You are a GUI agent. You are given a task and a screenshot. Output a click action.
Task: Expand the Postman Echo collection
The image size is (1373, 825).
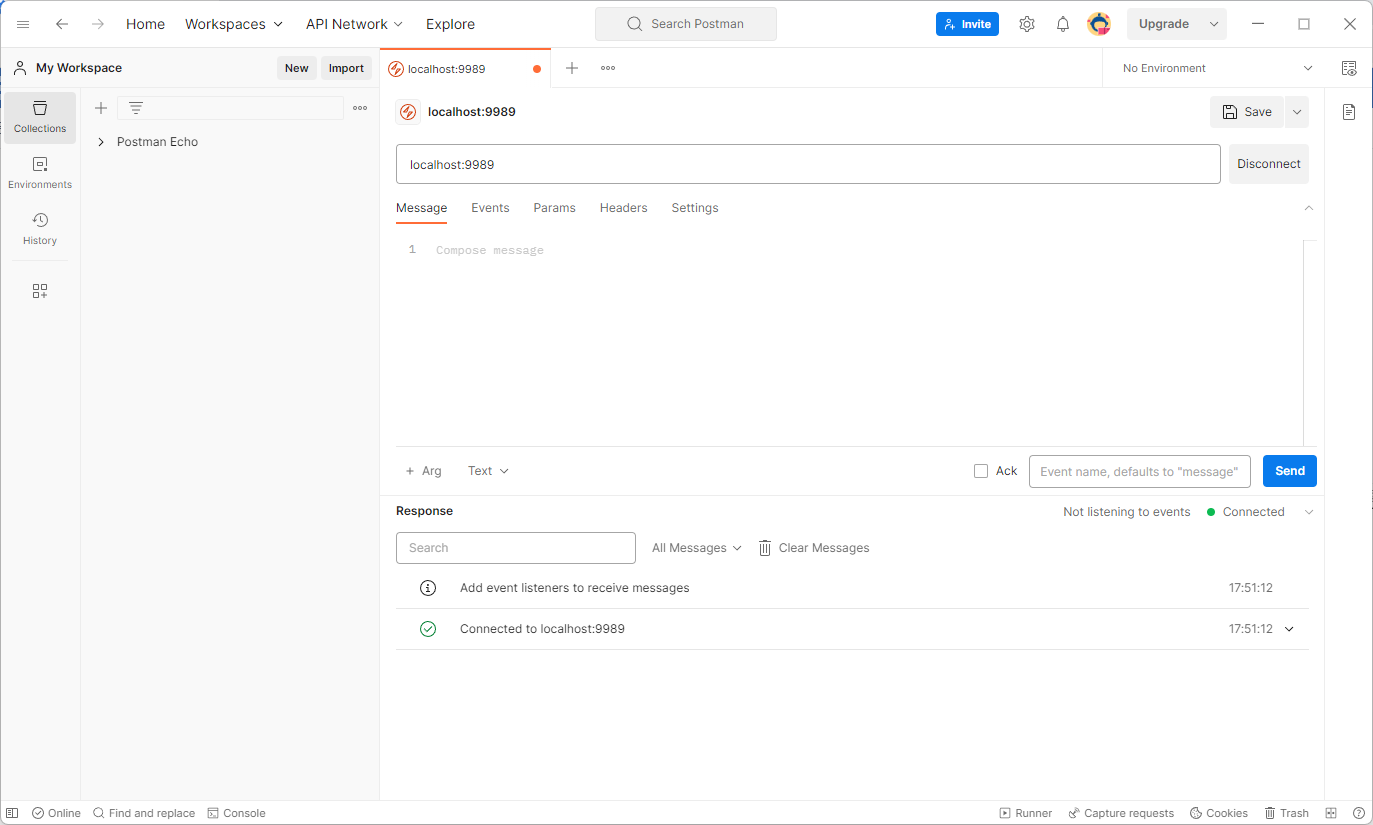101,142
